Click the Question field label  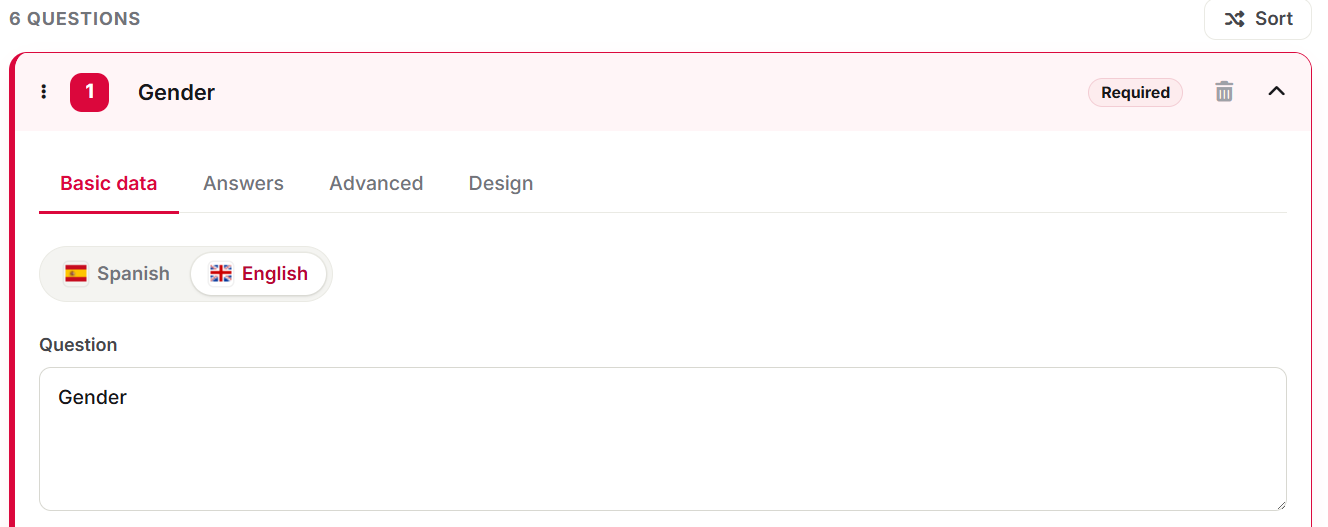coord(78,345)
